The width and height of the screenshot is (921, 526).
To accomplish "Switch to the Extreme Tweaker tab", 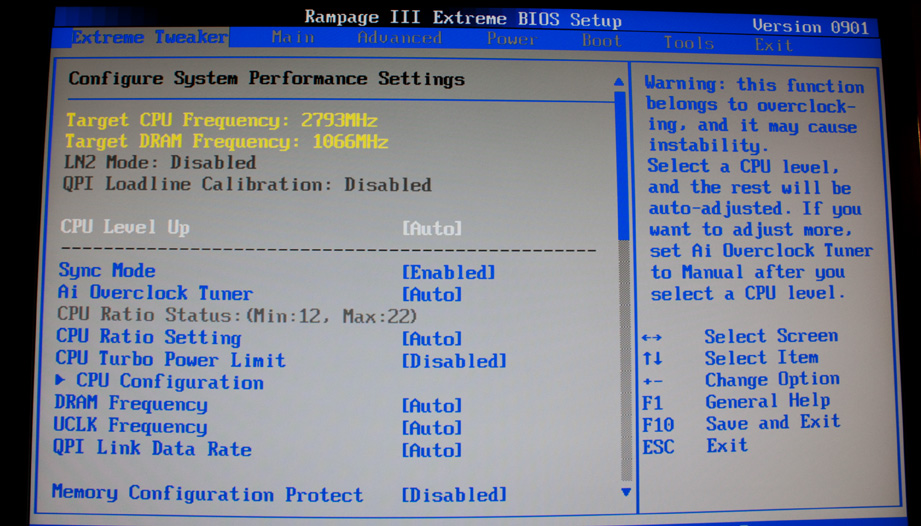I will tap(150, 37).
